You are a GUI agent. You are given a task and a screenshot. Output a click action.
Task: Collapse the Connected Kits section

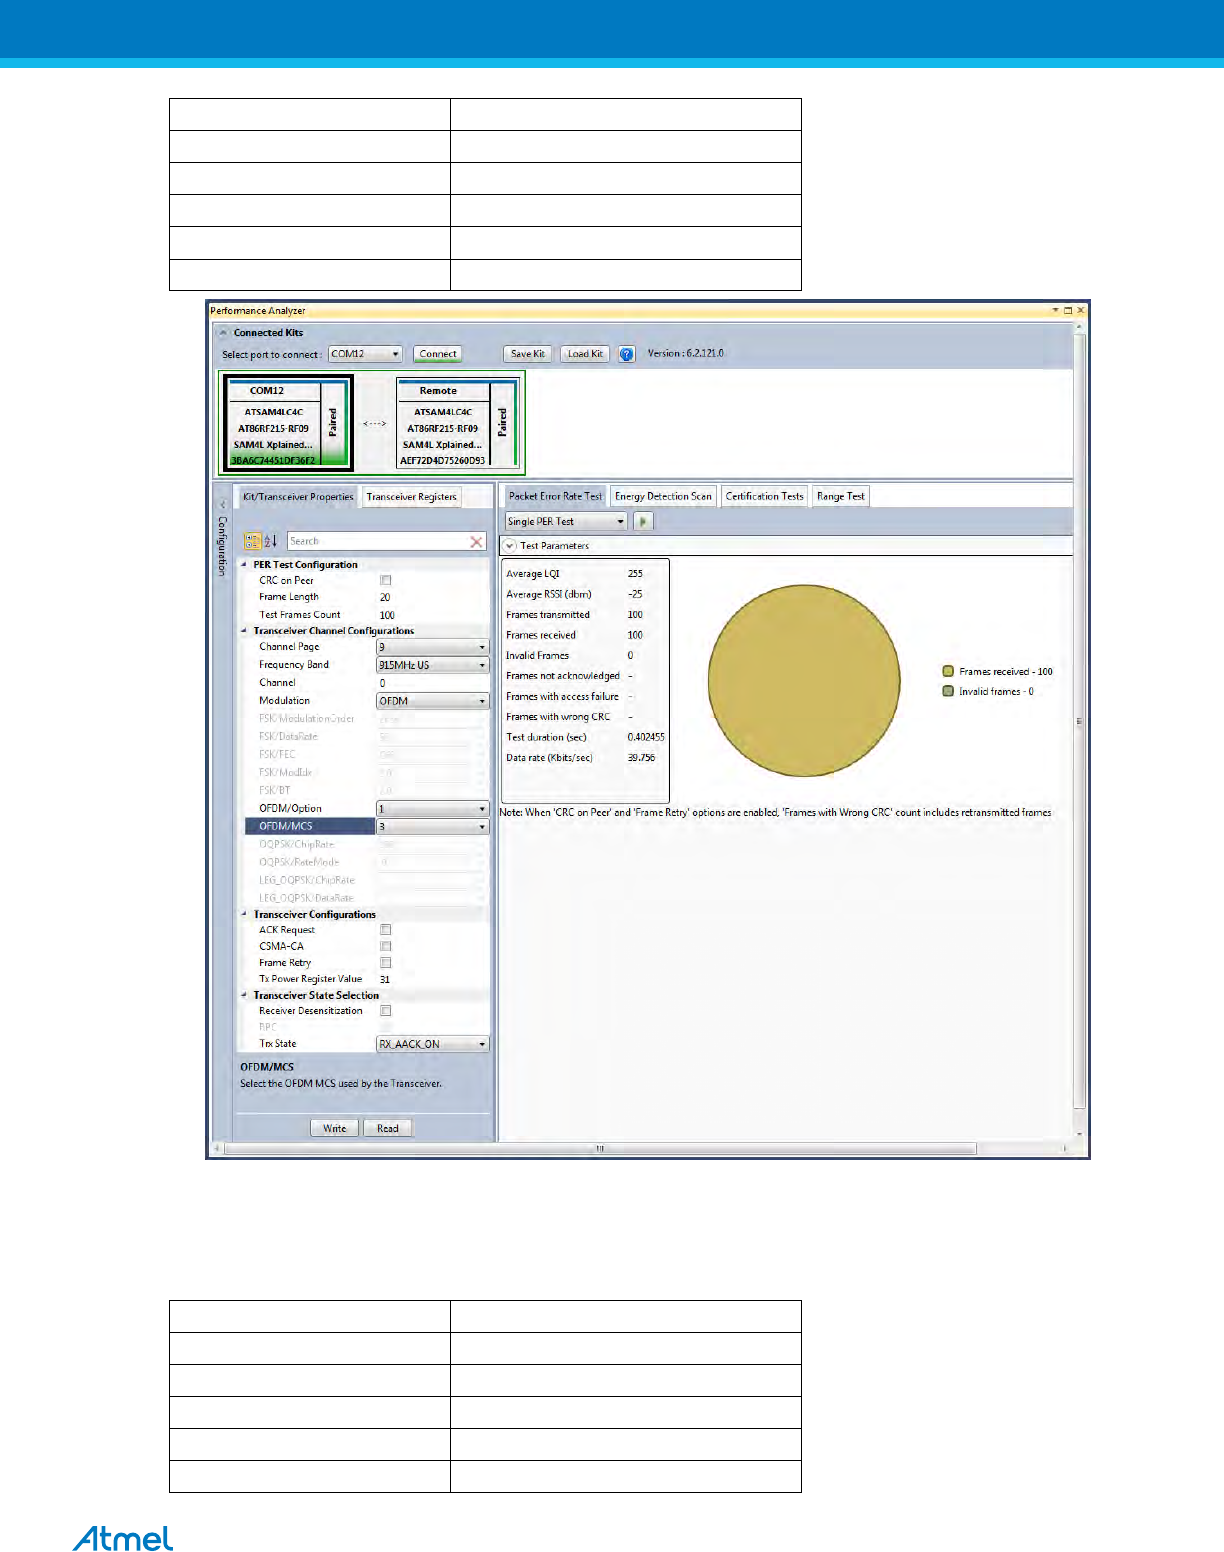(x=223, y=333)
